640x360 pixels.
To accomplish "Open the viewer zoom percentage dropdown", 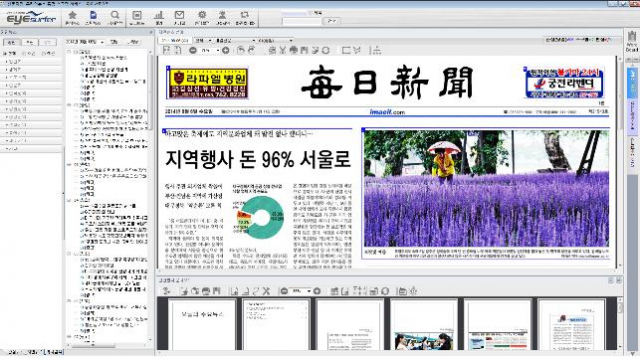I will [x=218, y=50].
